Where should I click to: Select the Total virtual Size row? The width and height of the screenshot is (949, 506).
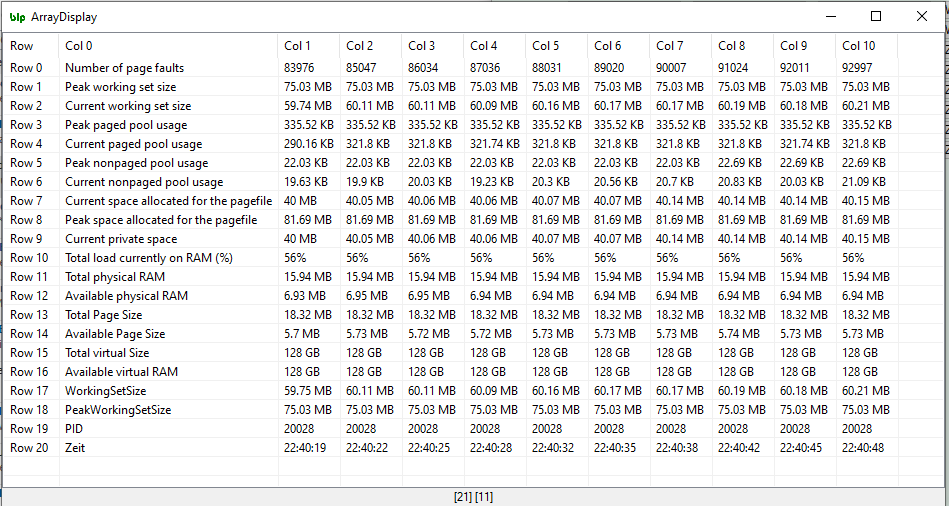tap(107, 353)
